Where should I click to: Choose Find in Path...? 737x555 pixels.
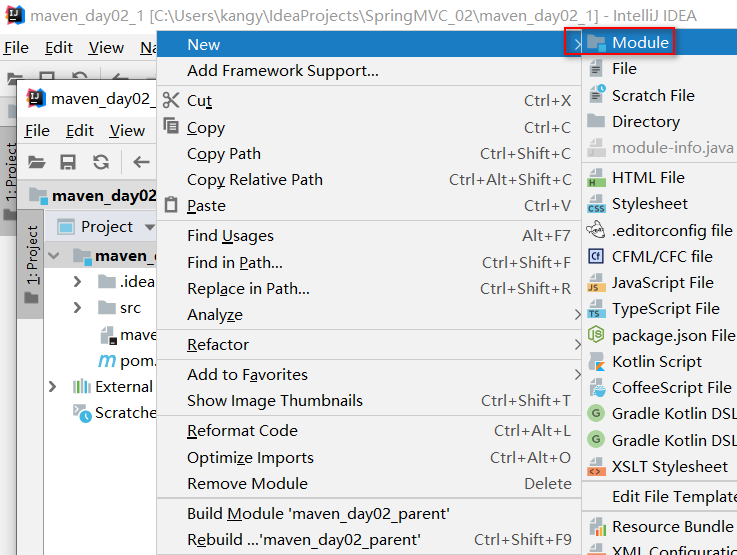[369, 262]
